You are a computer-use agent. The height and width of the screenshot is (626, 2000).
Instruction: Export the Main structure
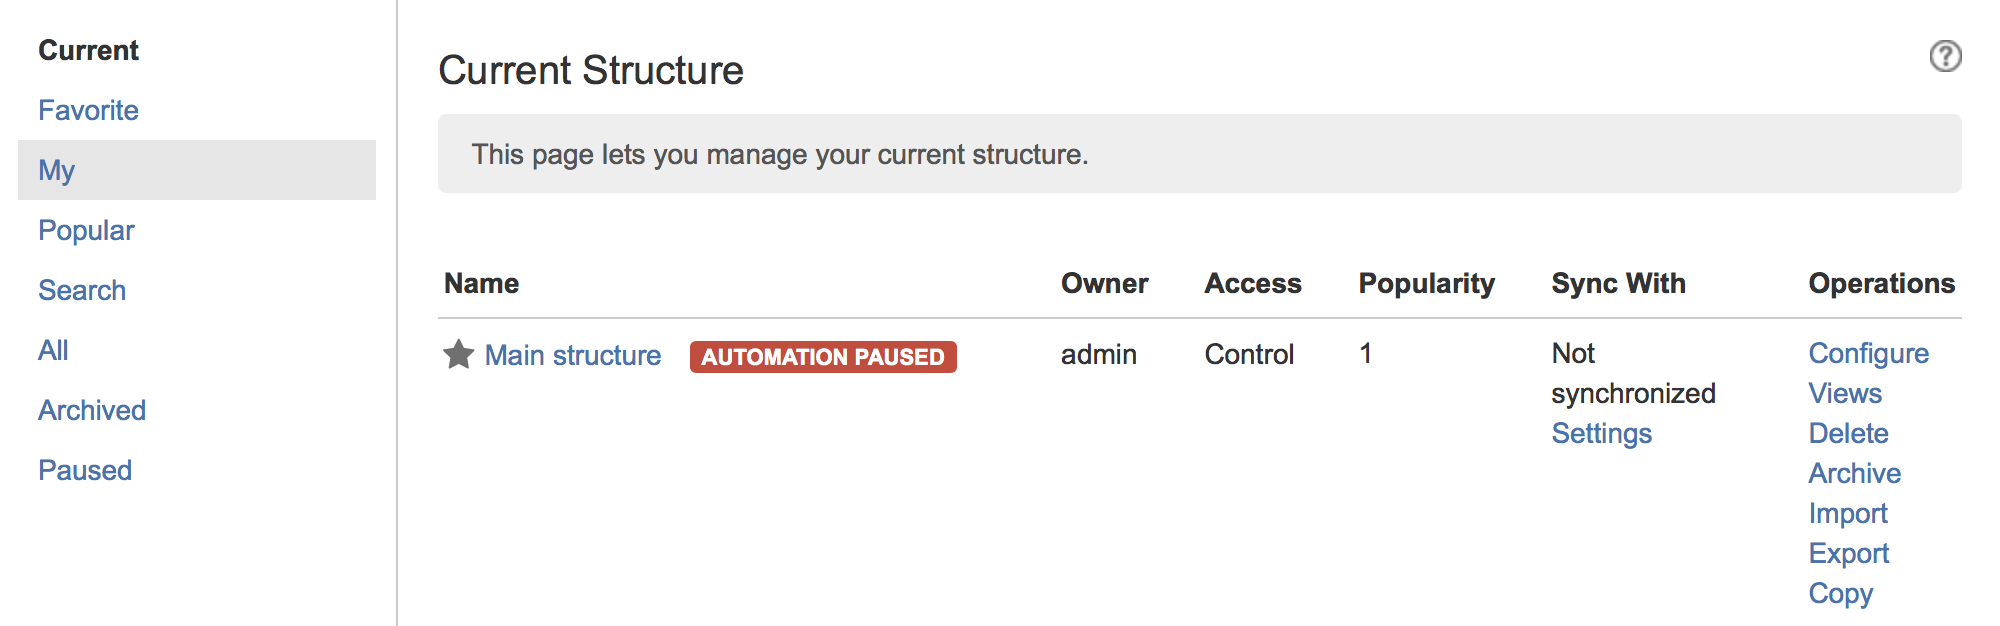pyautogui.click(x=1848, y=553)
